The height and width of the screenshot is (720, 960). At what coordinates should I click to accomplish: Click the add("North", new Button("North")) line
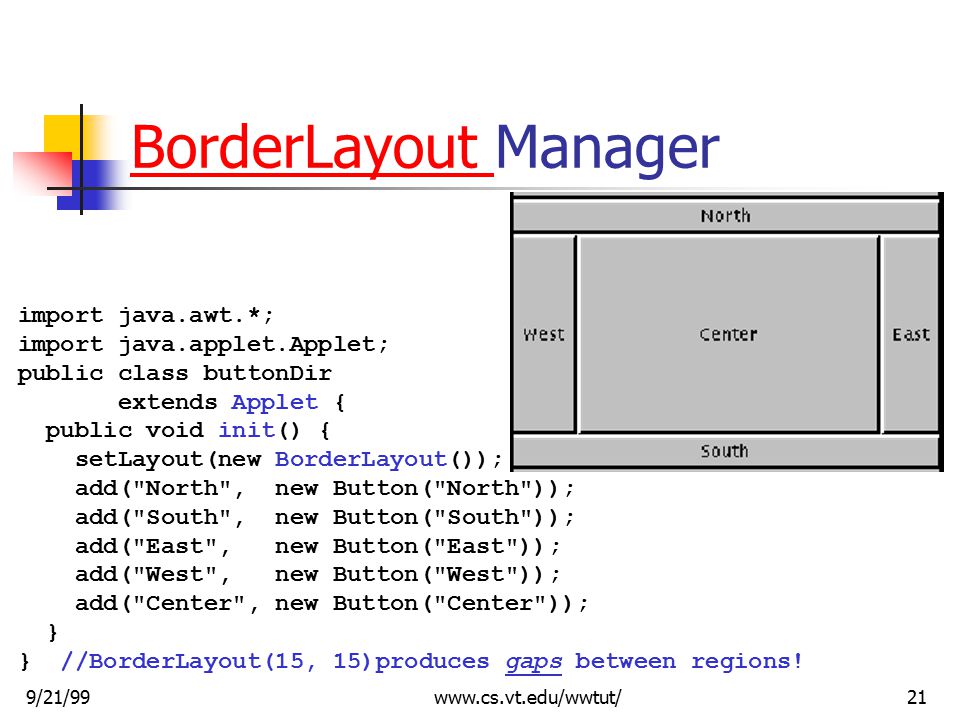pos(324,489)
